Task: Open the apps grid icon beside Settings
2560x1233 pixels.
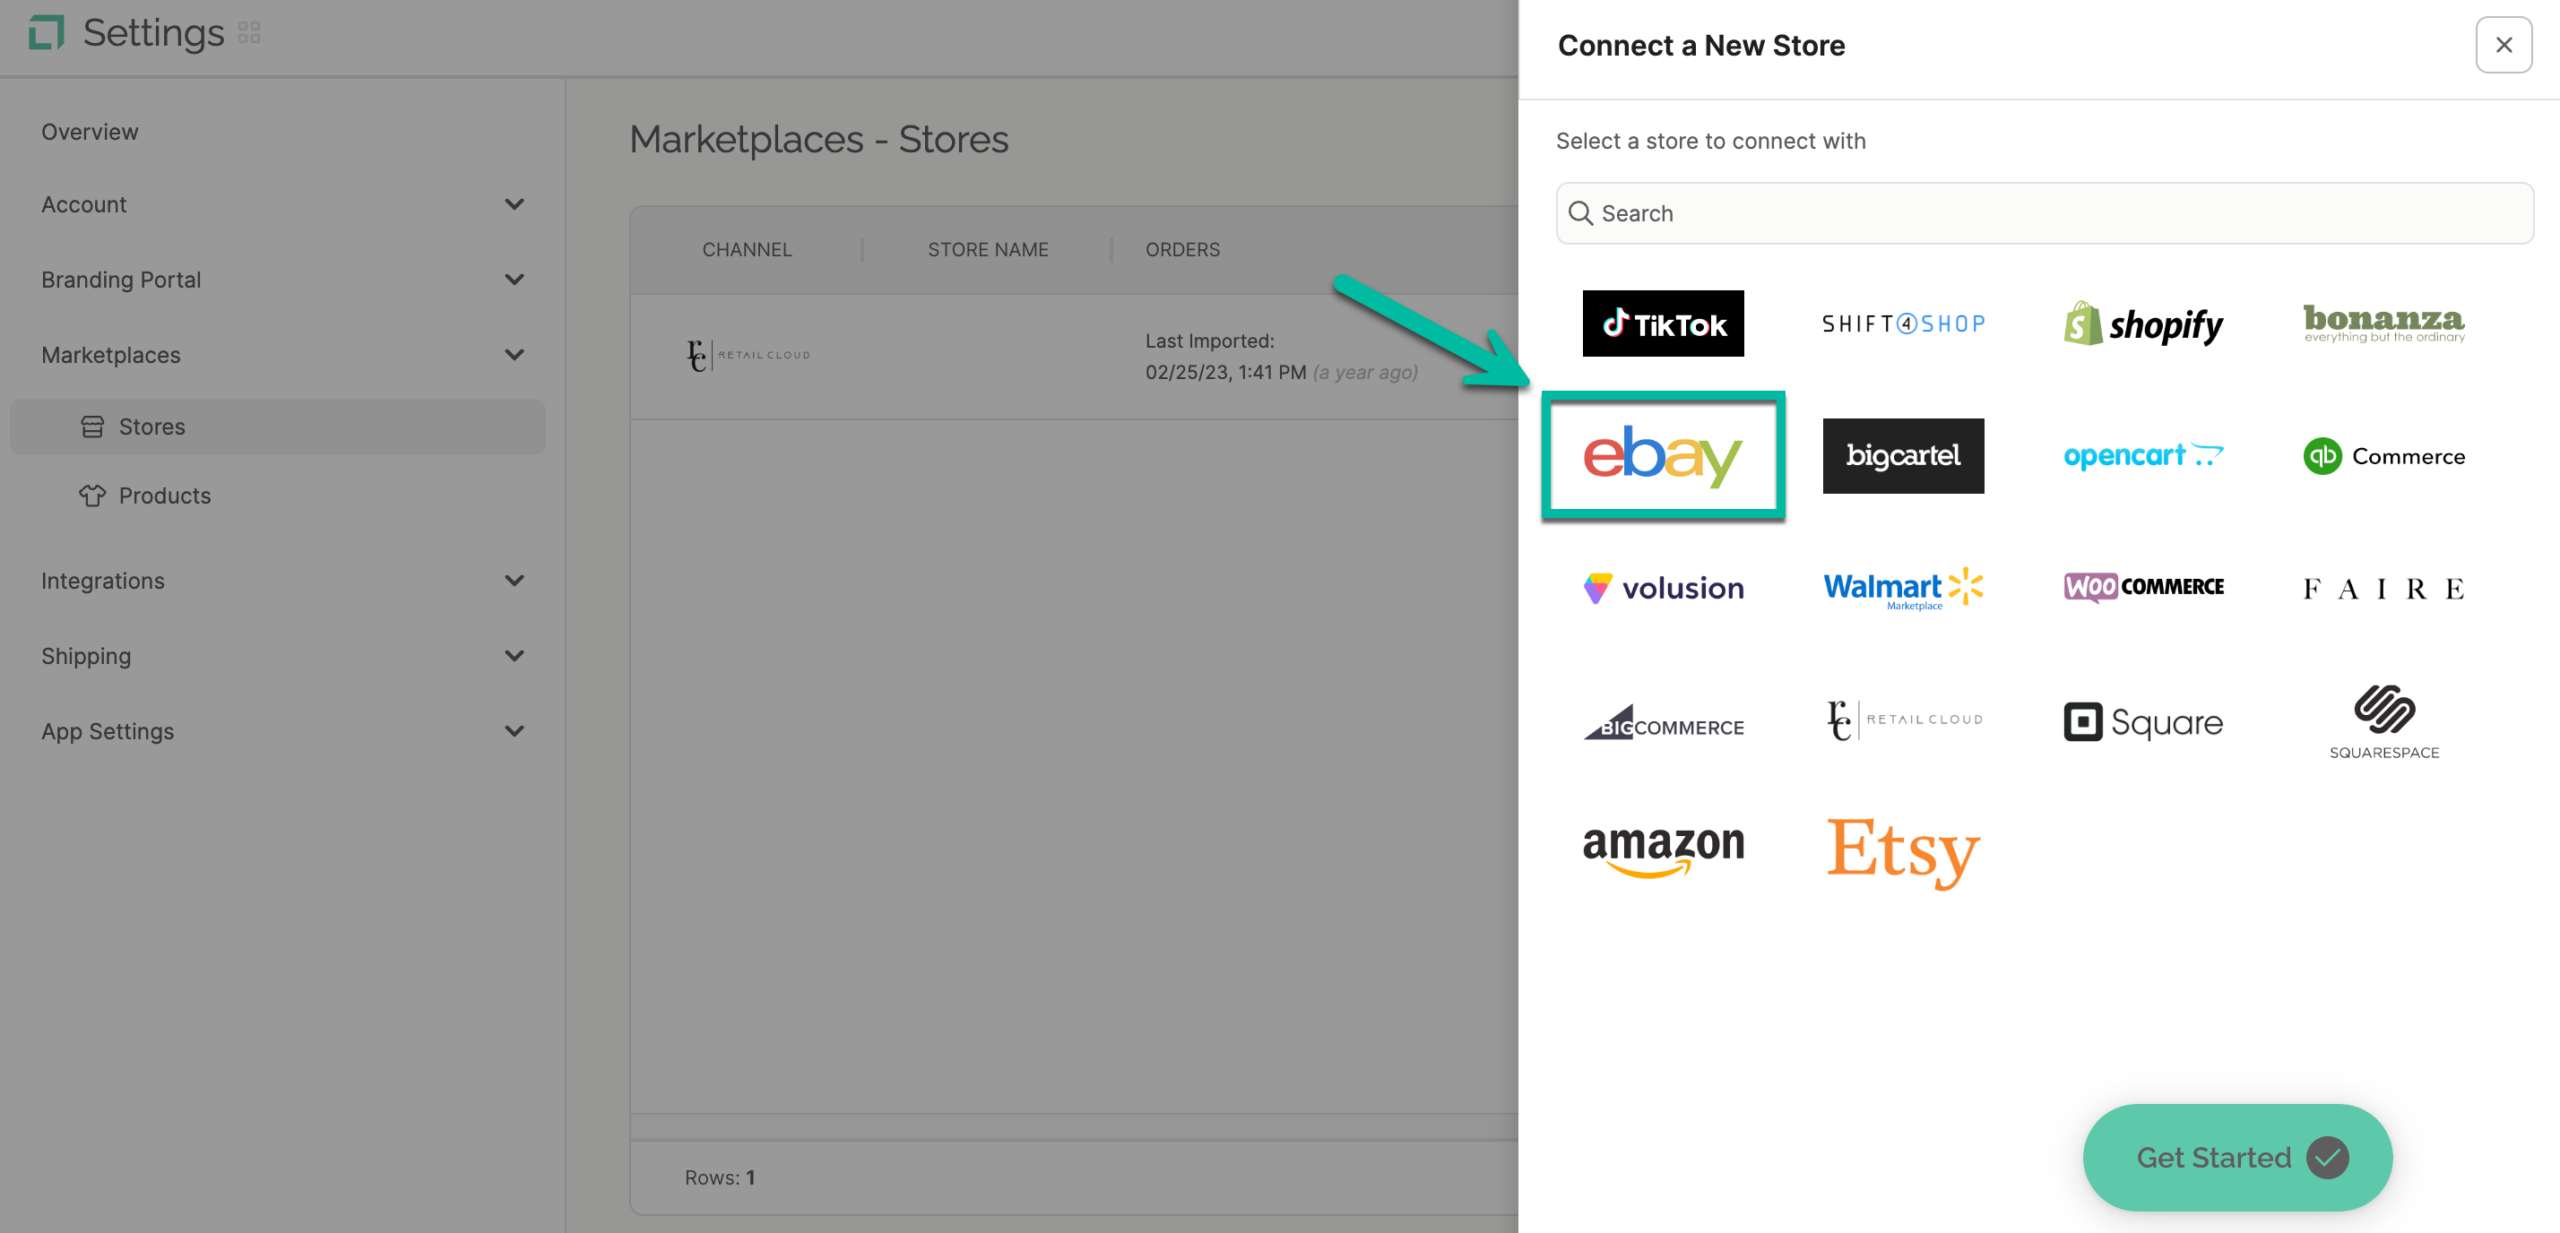Action: click(249, 33)
